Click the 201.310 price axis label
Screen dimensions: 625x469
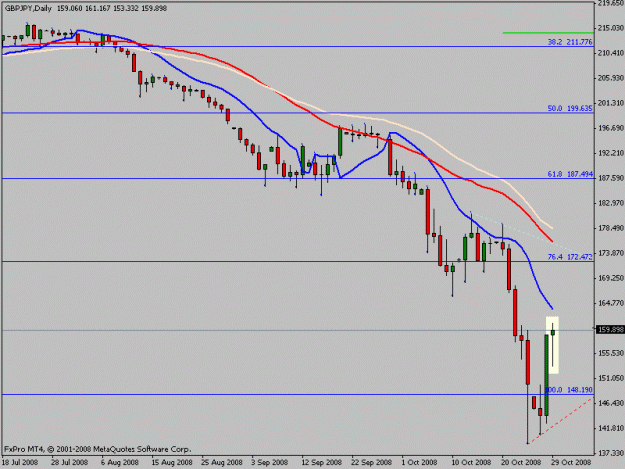coord(611,103)
